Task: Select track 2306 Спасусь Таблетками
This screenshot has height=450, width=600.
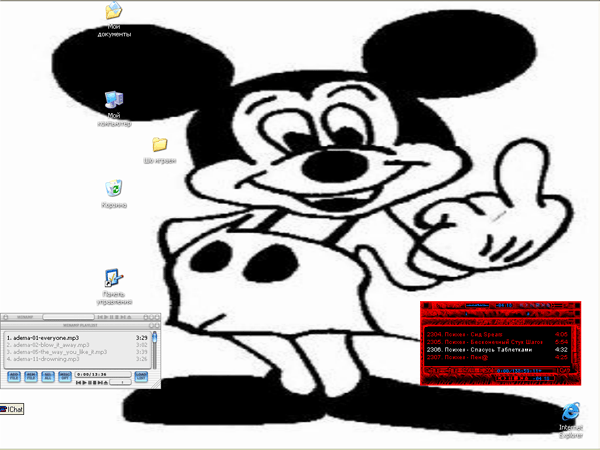Action: click(x=497, y=349)
